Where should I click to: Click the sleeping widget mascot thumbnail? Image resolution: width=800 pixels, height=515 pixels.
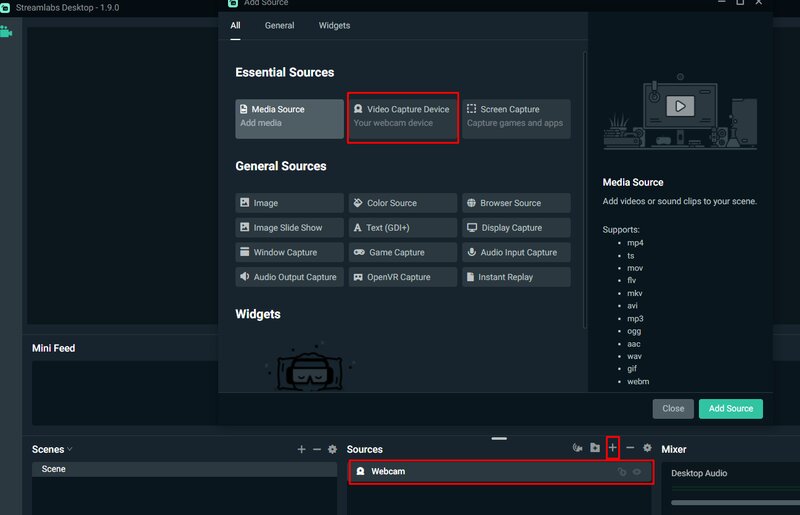[310, 366]
